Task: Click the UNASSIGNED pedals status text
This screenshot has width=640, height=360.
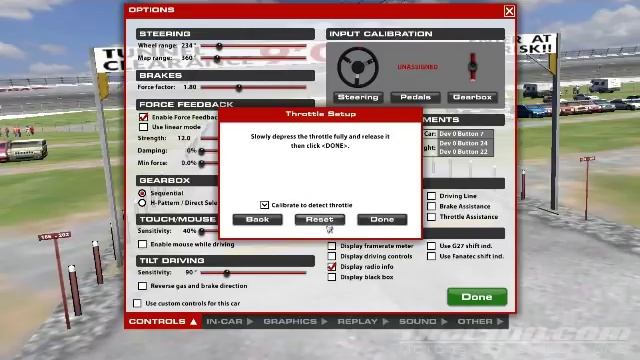Action: (418, 67)
